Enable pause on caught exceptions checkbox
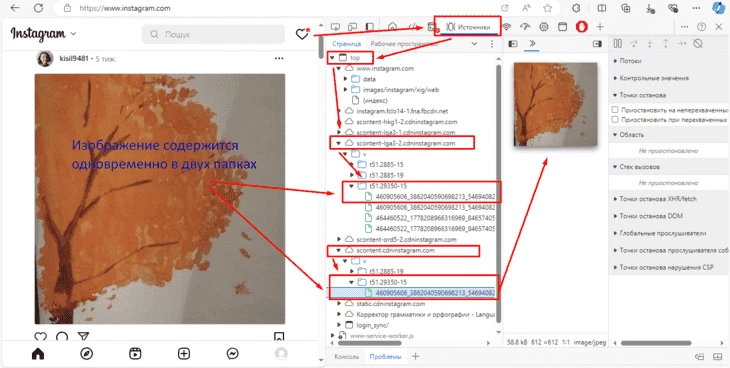The width and height of the screenshot is (730, 368). click(x=615, y=120)
